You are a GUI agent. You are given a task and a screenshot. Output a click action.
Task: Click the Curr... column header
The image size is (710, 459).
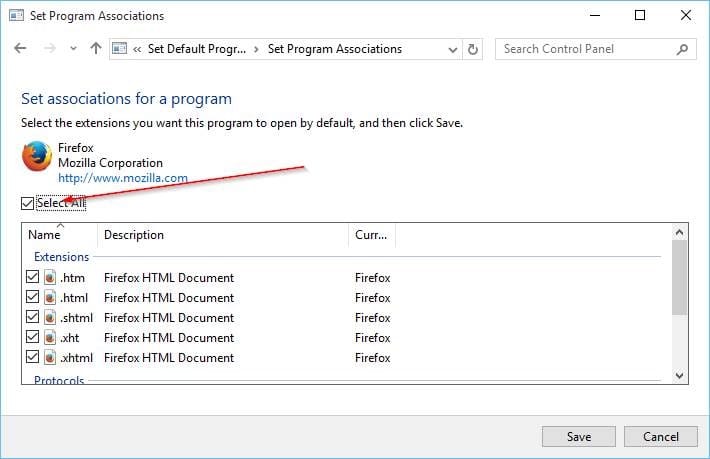pos(372,235)
